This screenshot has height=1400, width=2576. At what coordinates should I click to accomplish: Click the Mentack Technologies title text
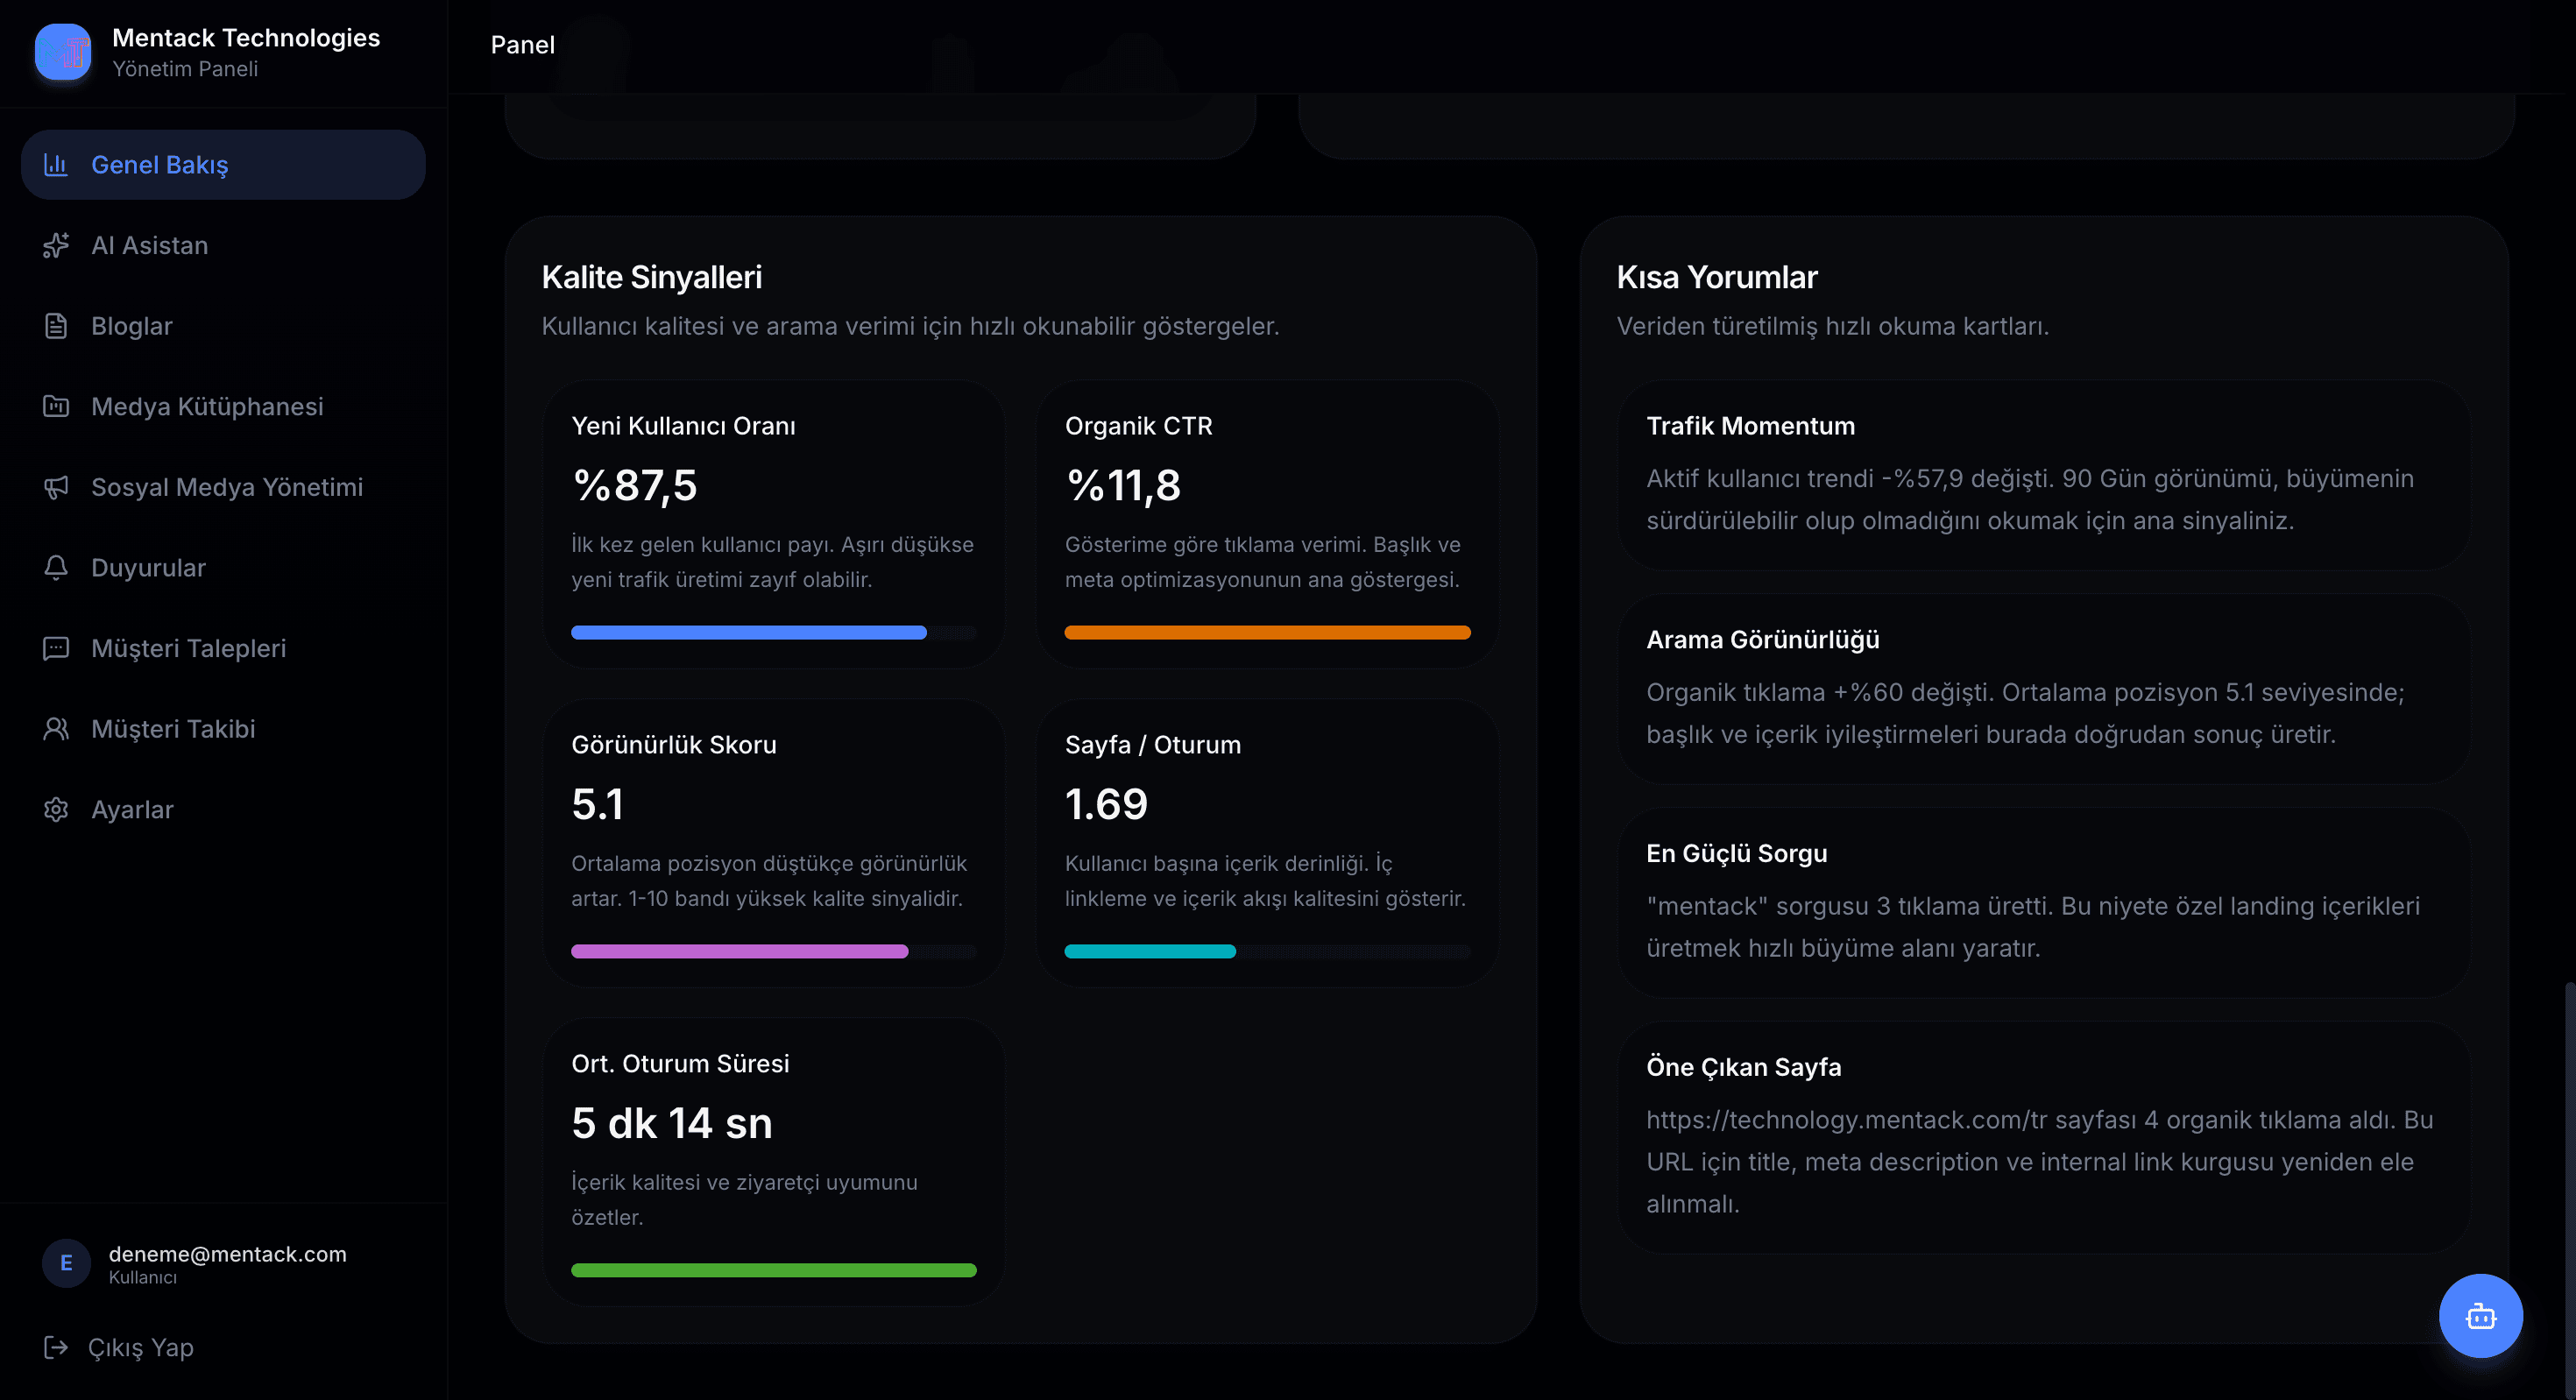tap(246, 38)
